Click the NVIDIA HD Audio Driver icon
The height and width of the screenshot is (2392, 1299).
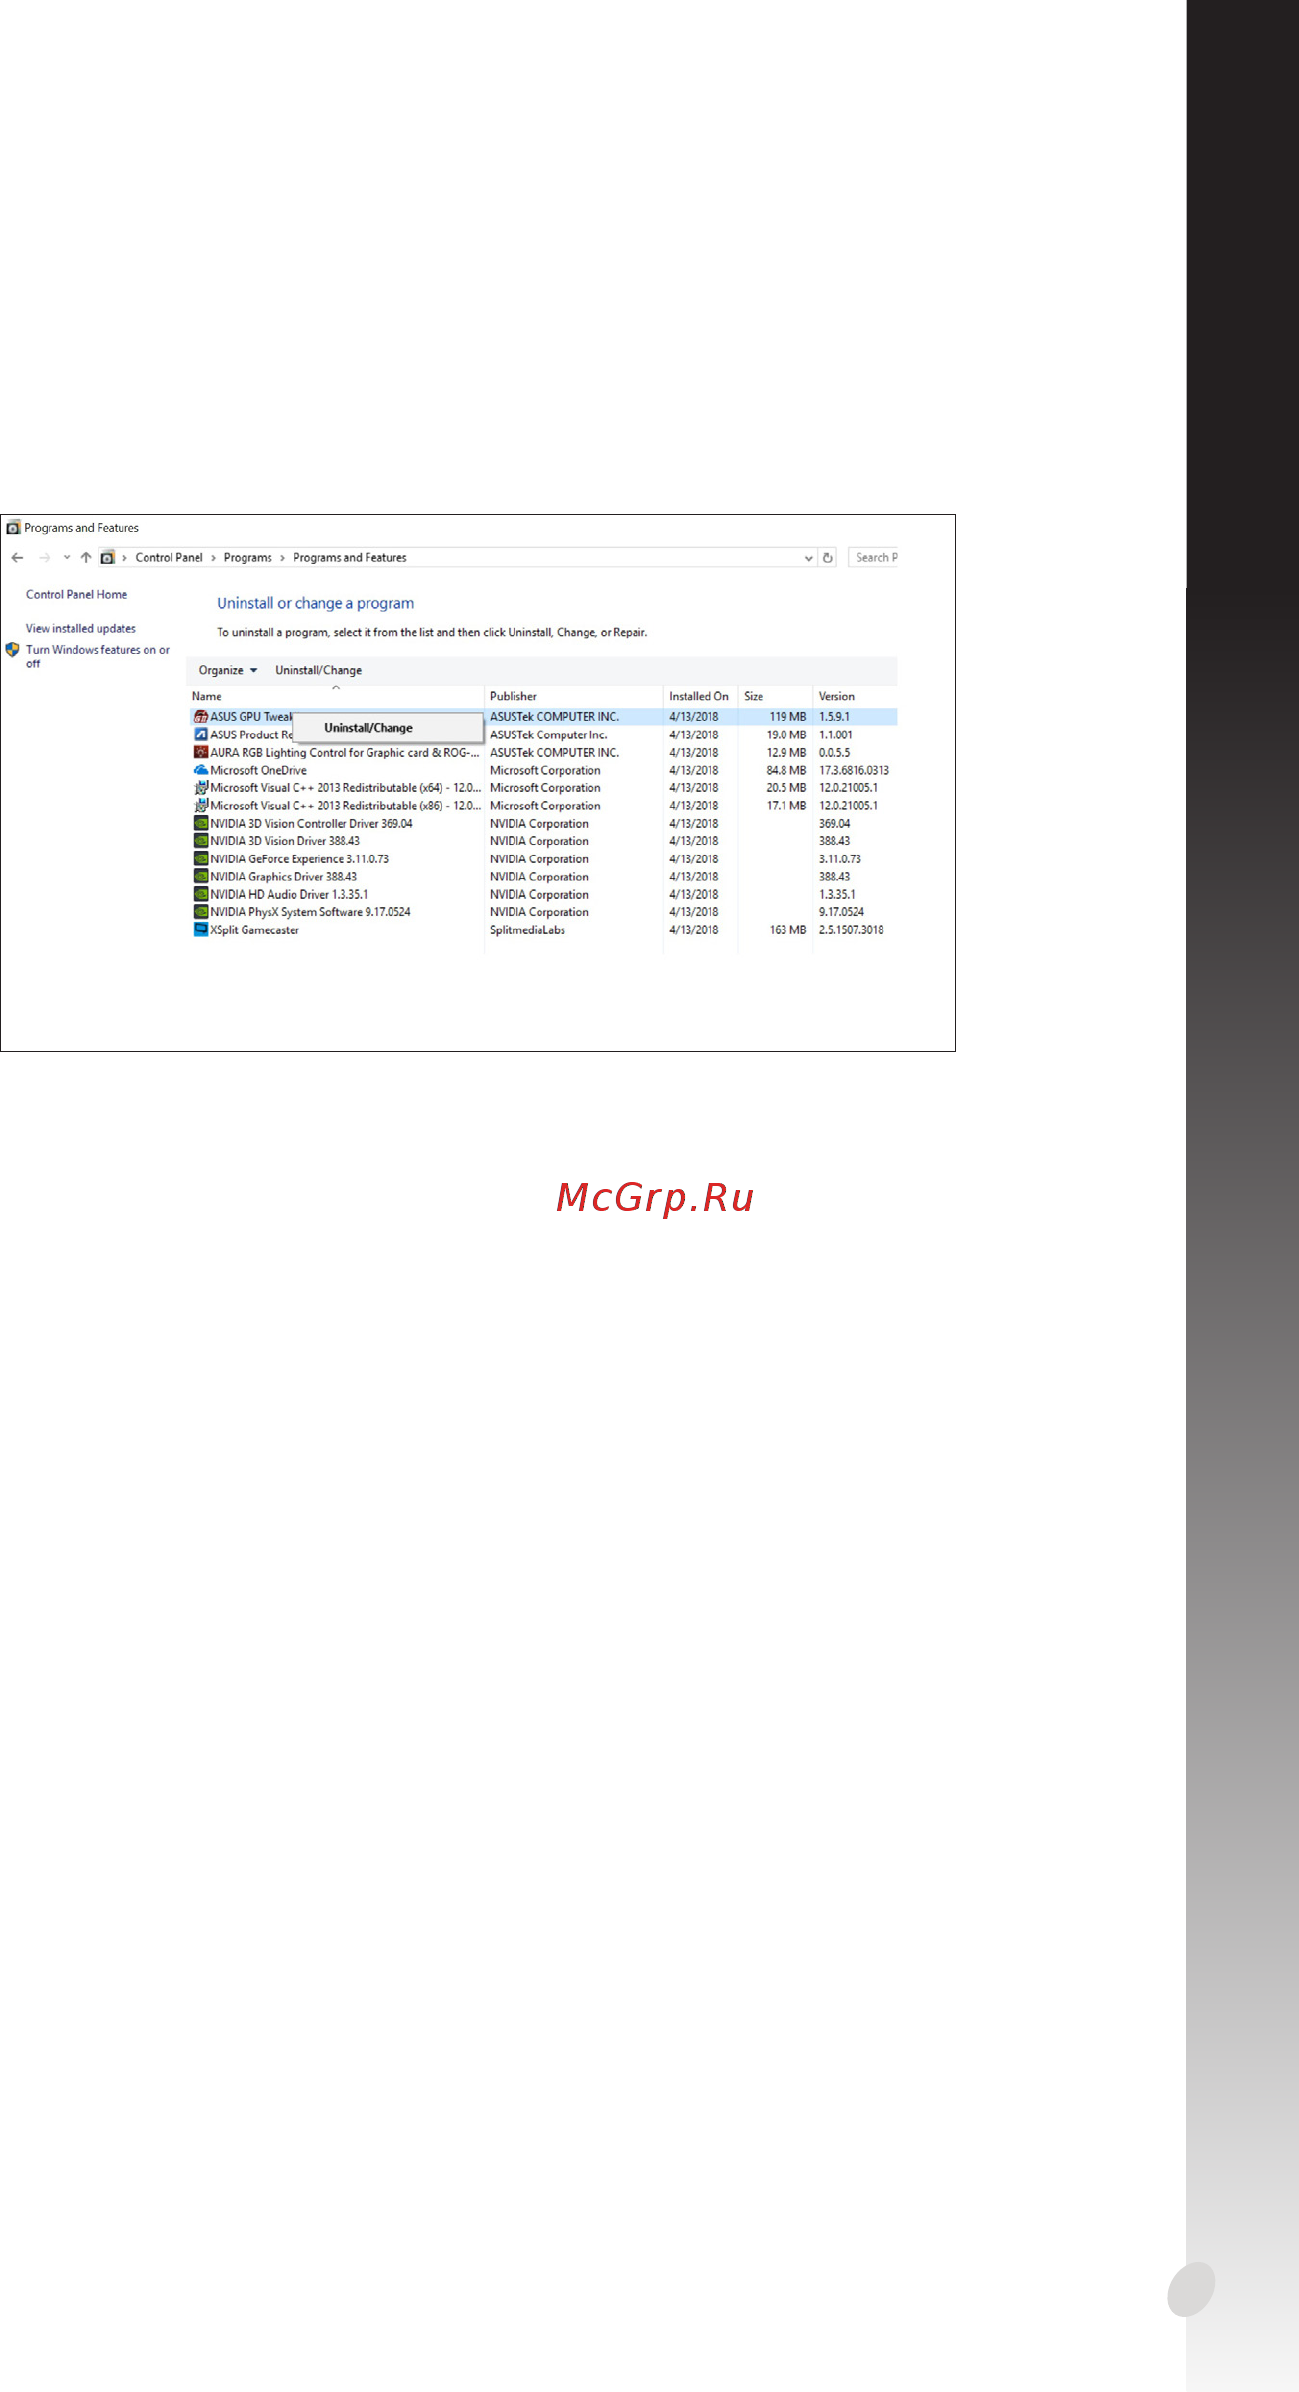point(201,895)
